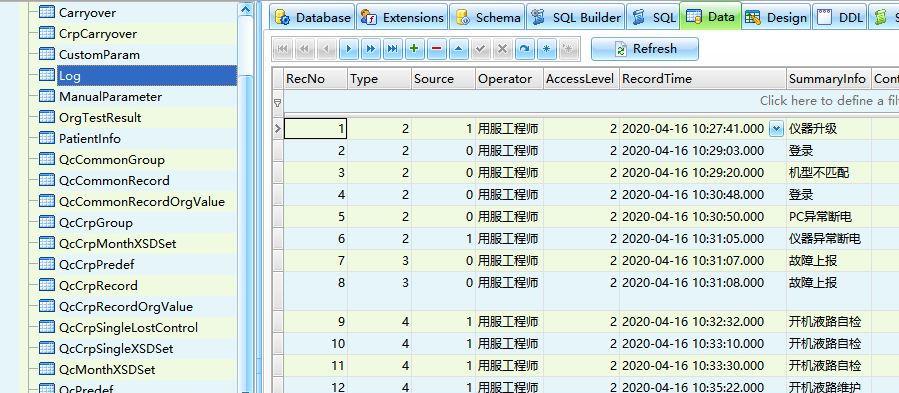Click the table list scrollbar up arrow
Viewport: 899px width, 393px height.
click(x=245, y=9)
